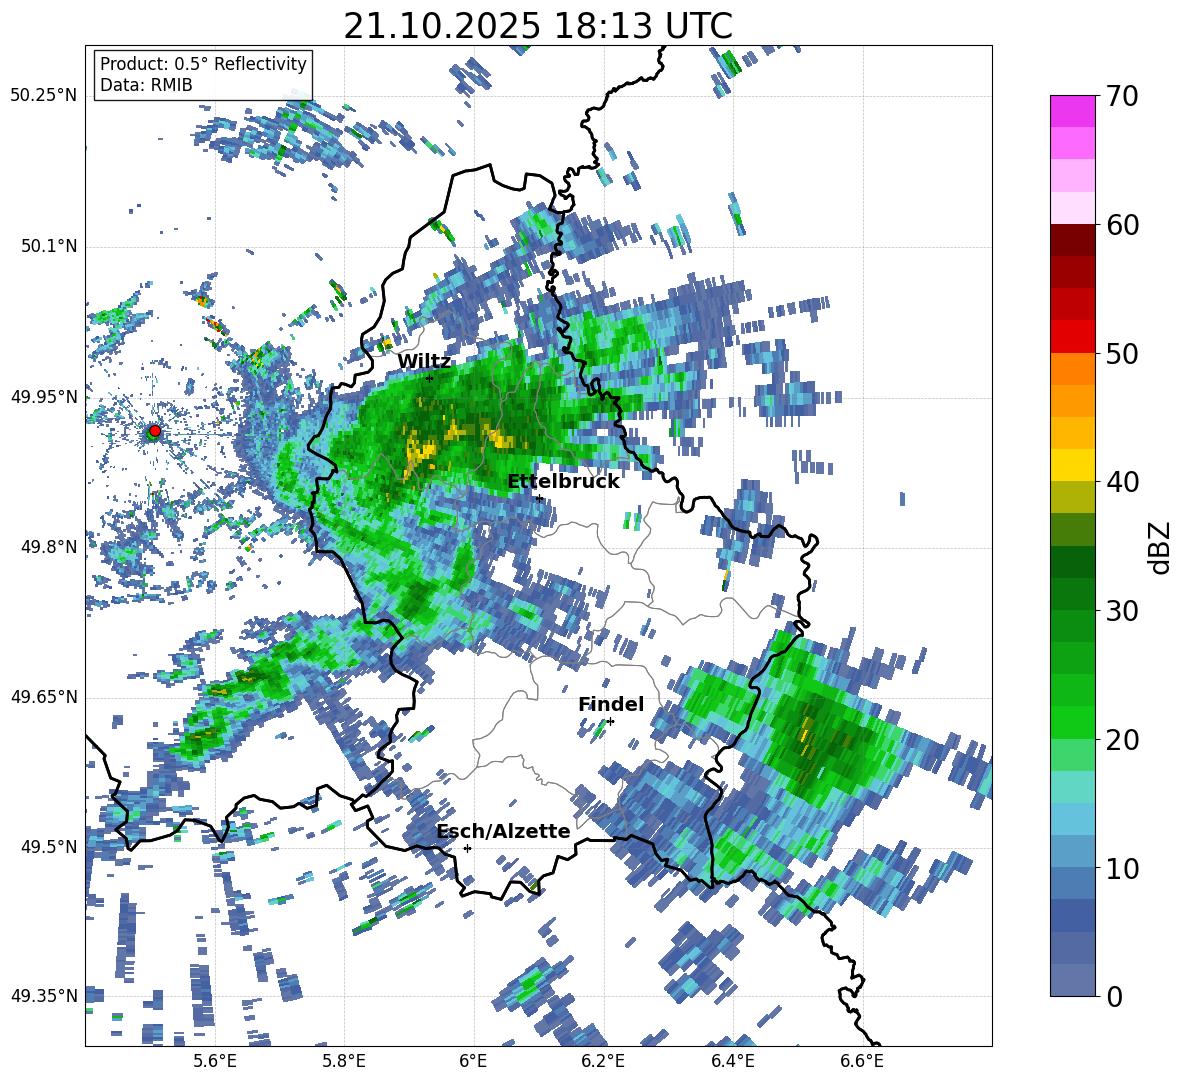This screenshot has height=1081, width=1184.
Task: Click the bright red colorbar segment
Action: [1072, 337]
